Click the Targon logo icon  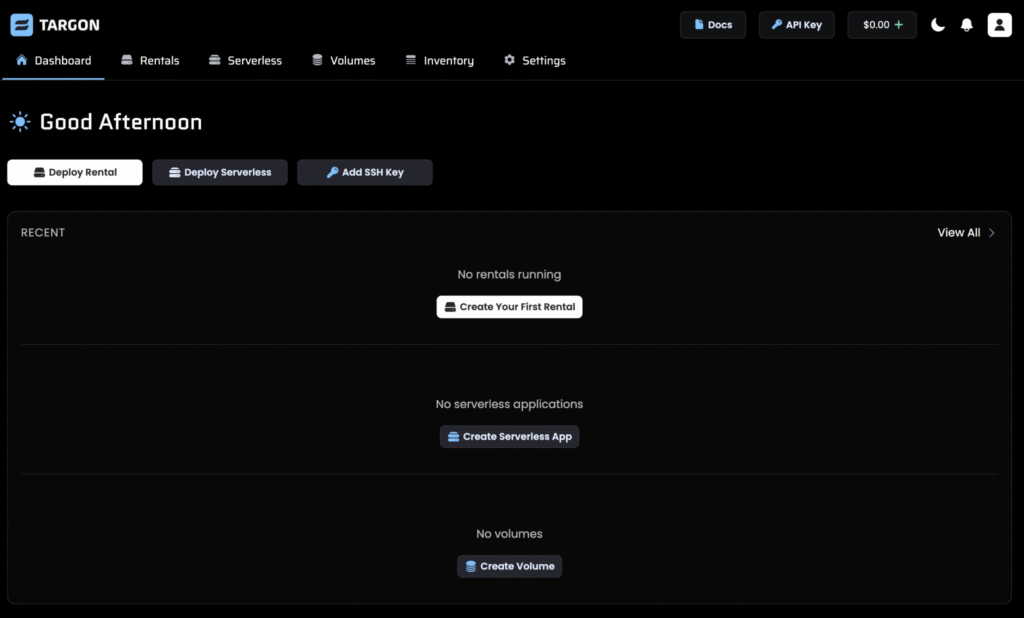click(21, 25)
